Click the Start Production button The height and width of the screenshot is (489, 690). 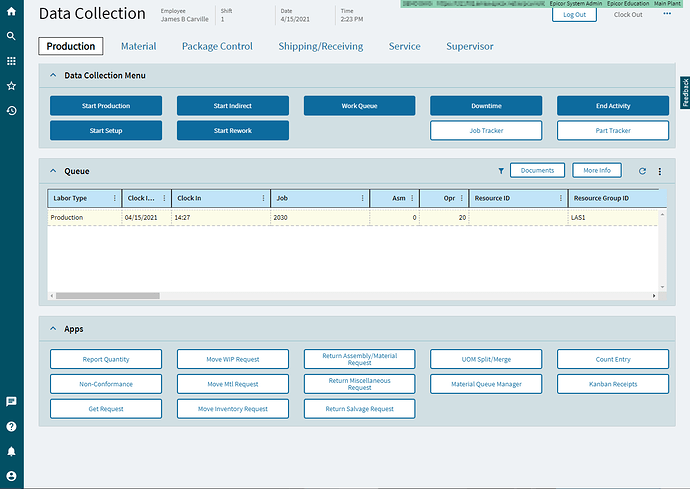click(105, 106)
